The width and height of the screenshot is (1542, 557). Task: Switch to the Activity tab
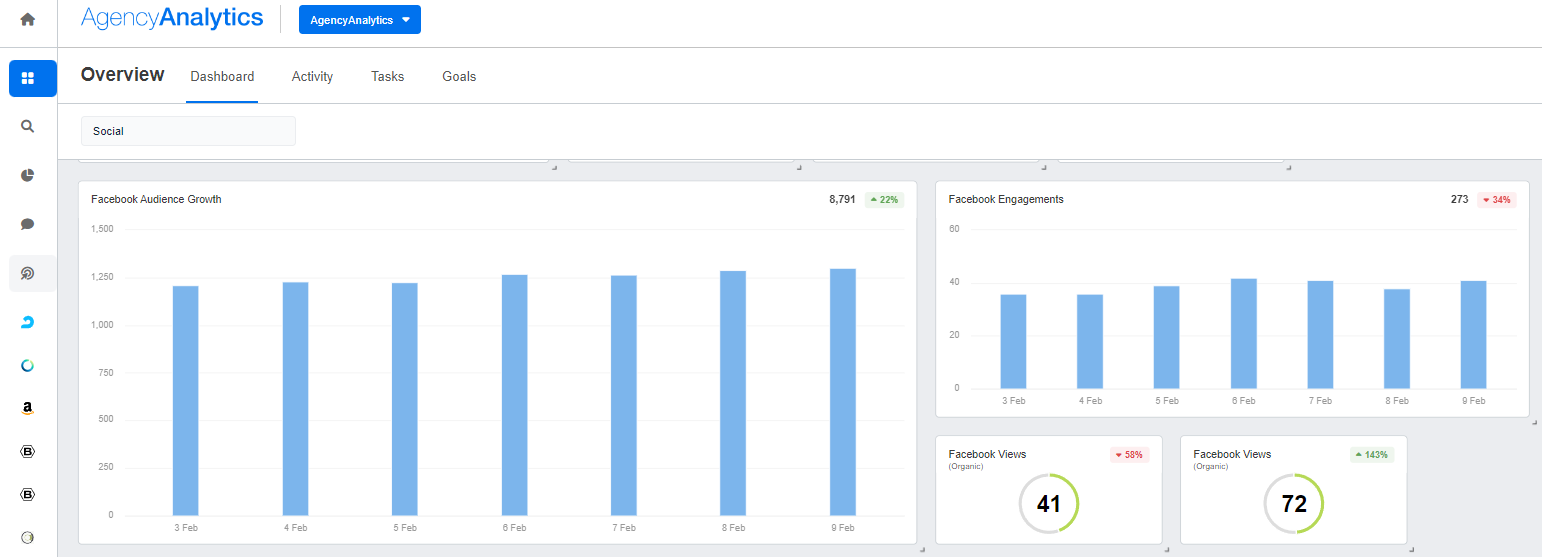[x=312, y=76]
